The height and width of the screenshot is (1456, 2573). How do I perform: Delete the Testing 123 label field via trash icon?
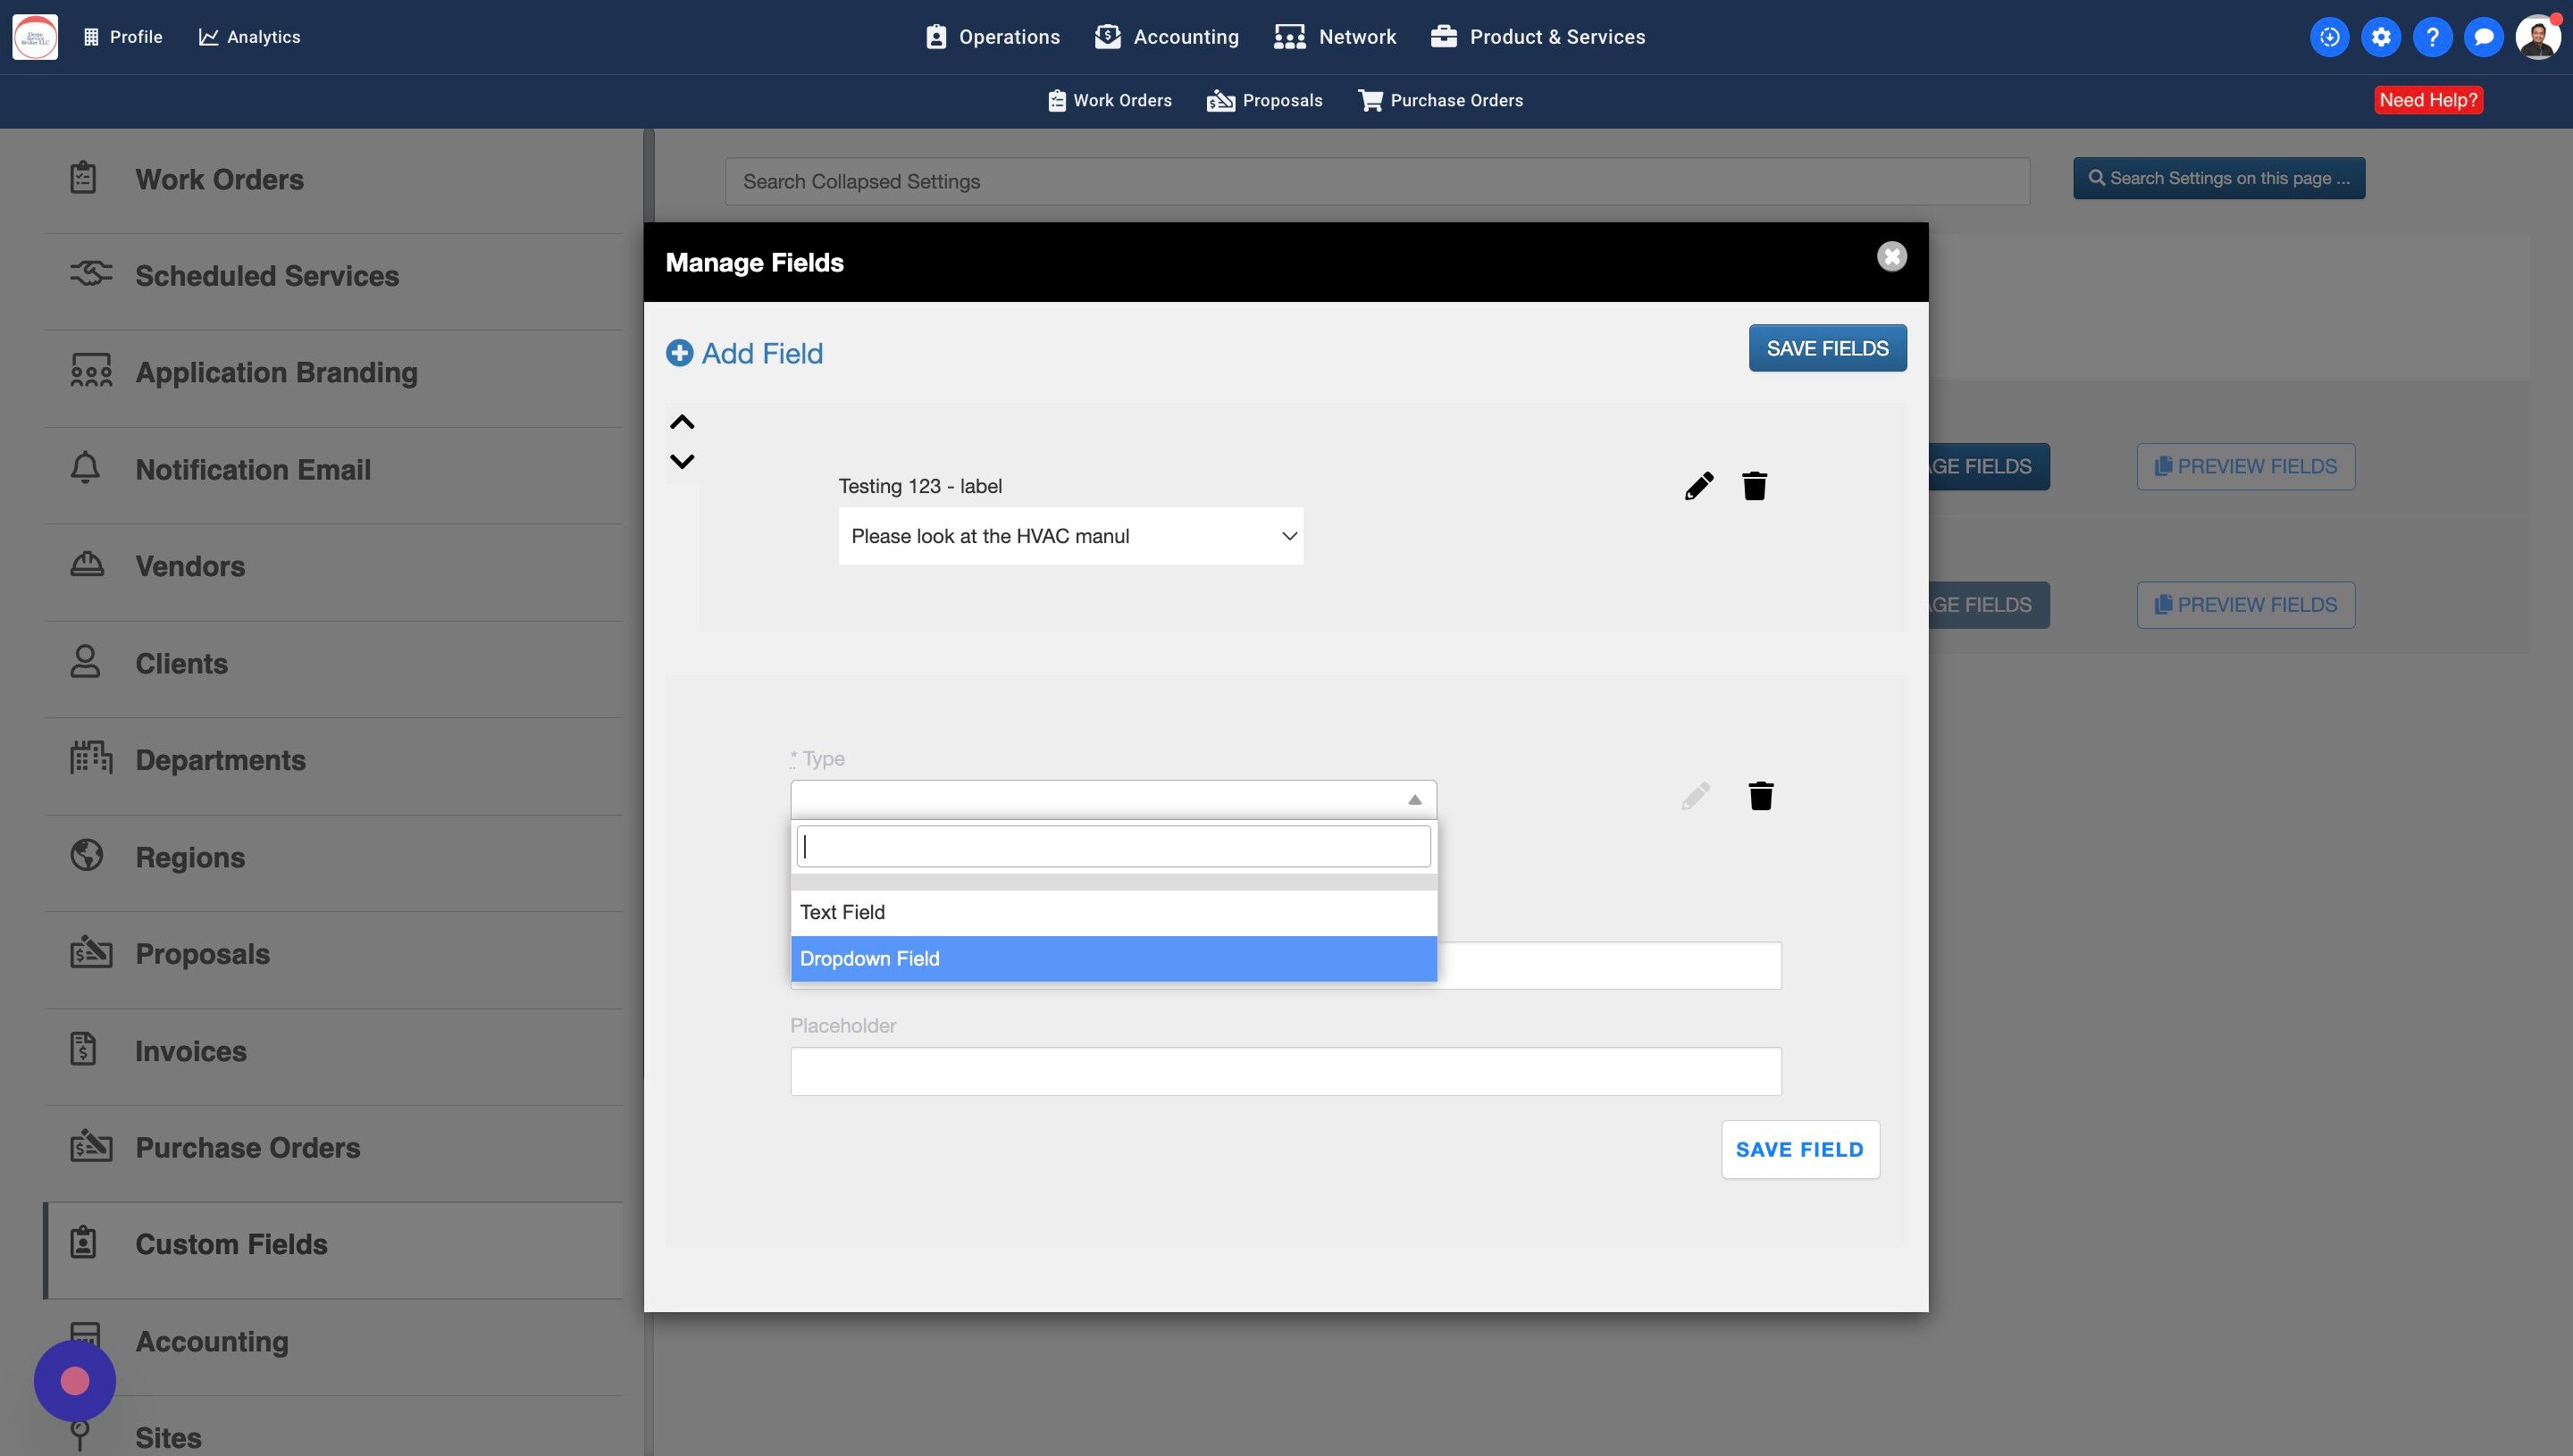coord(1754,486)
